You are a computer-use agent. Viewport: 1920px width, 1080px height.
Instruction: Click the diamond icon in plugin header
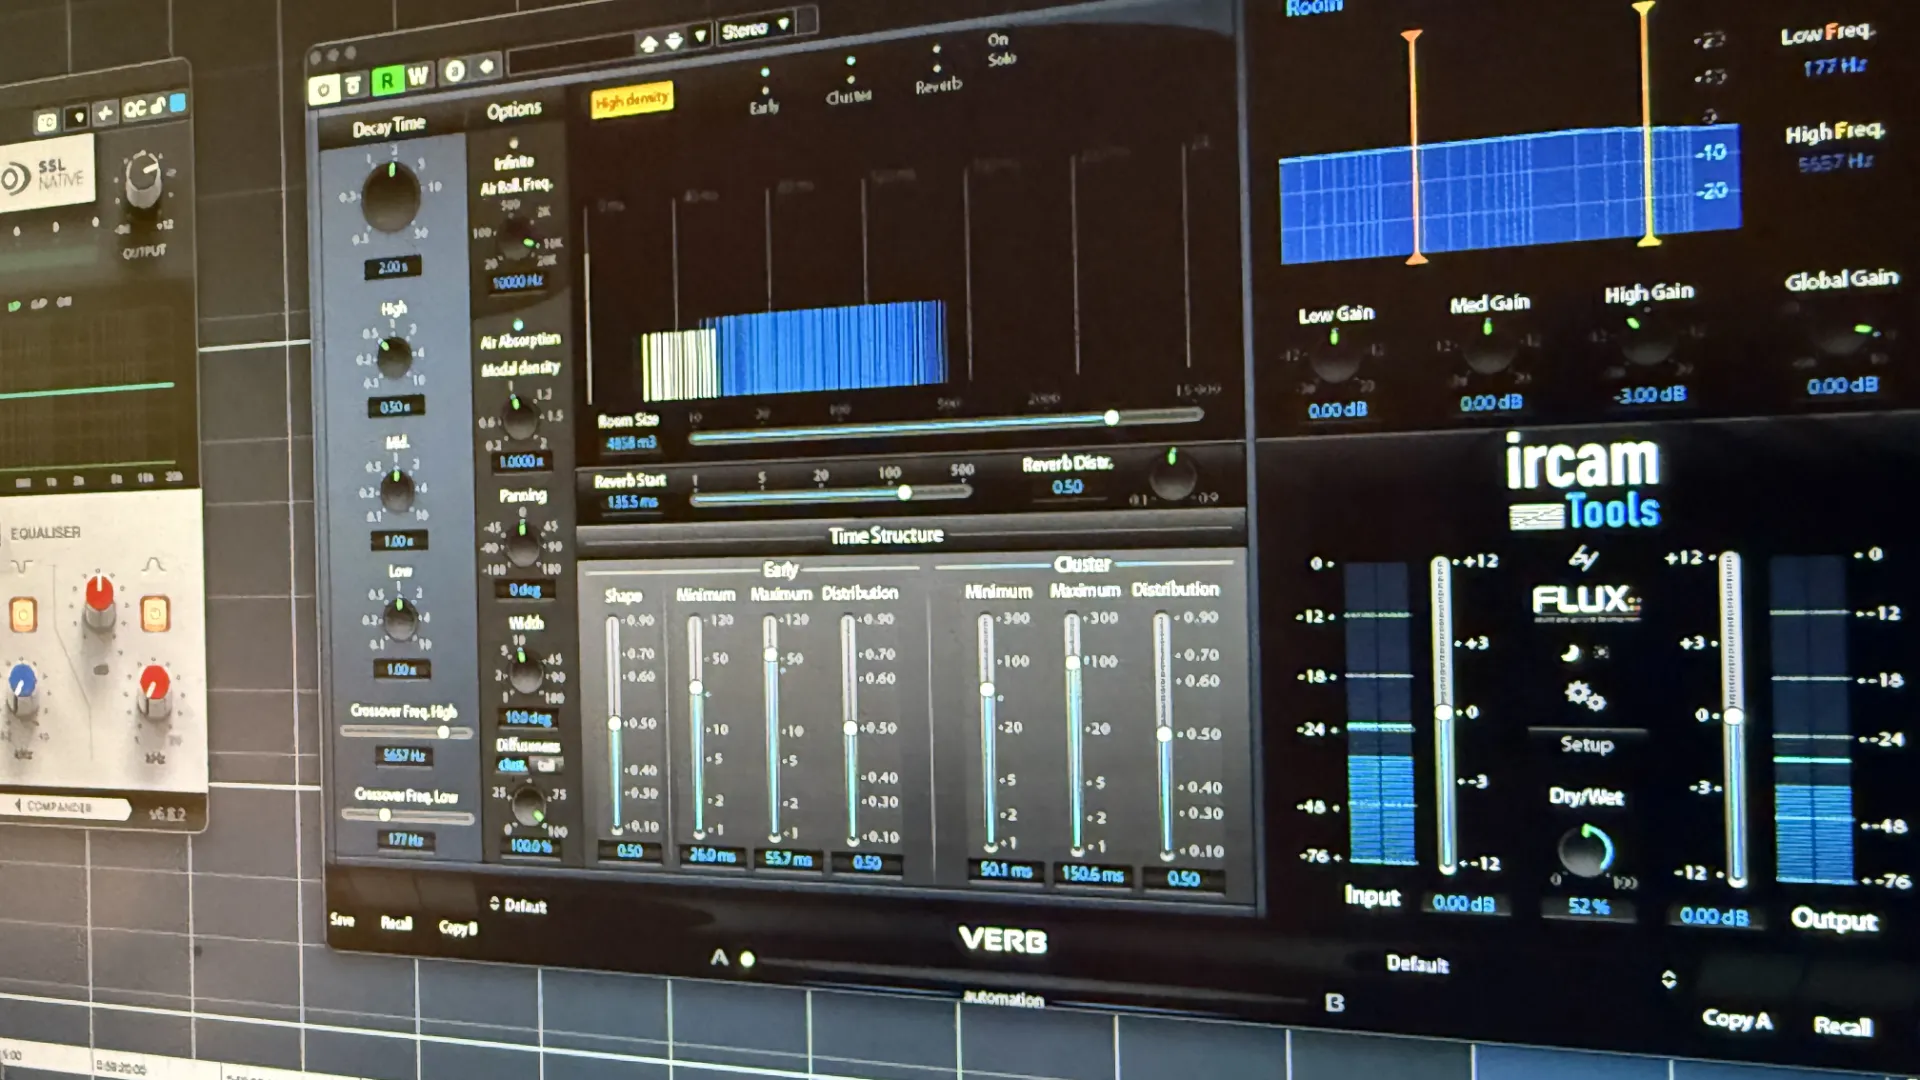coord(487,67)
